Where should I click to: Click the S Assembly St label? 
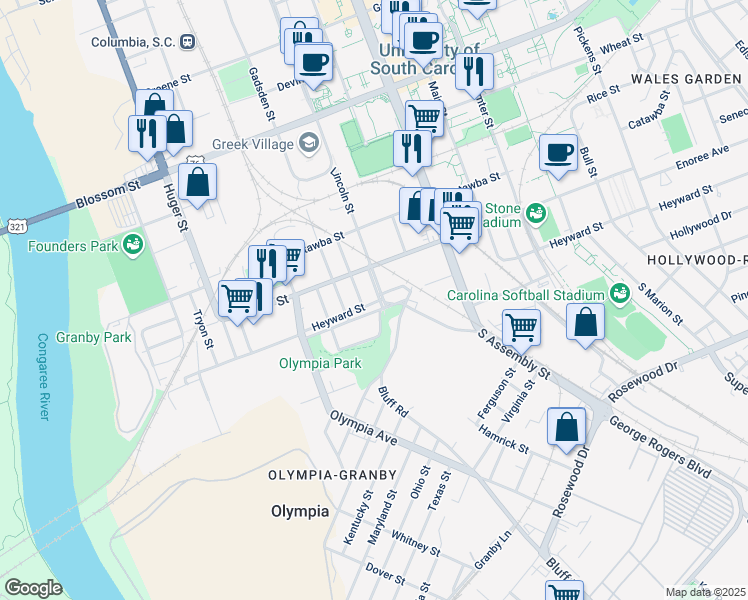pyautogui.click(x=514, y=354)
